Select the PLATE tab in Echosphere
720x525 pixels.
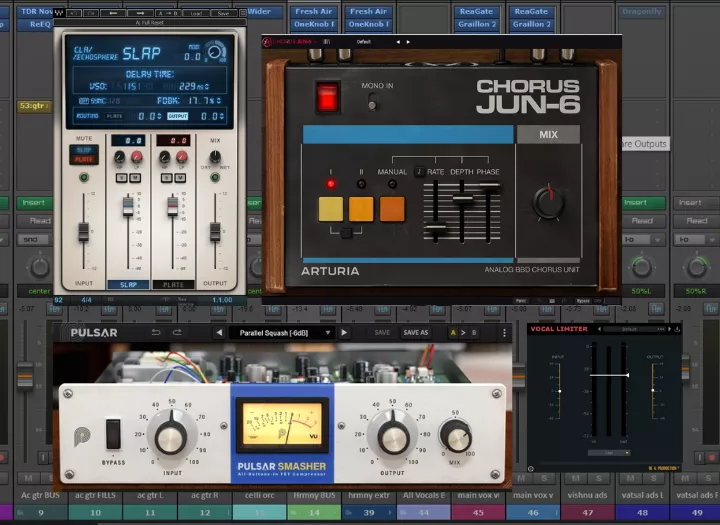tap(173, 285)
